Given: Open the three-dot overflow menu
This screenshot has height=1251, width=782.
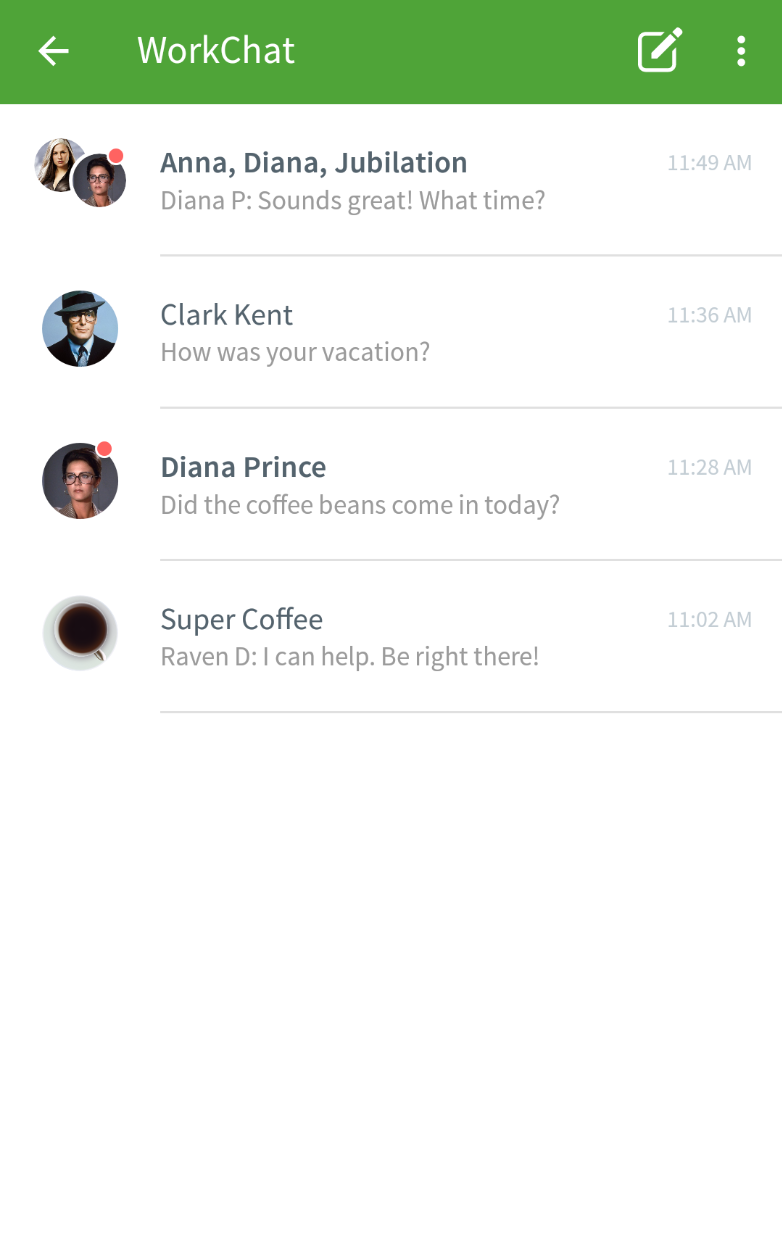Looking at the screenshot, I should pos(740,50).
